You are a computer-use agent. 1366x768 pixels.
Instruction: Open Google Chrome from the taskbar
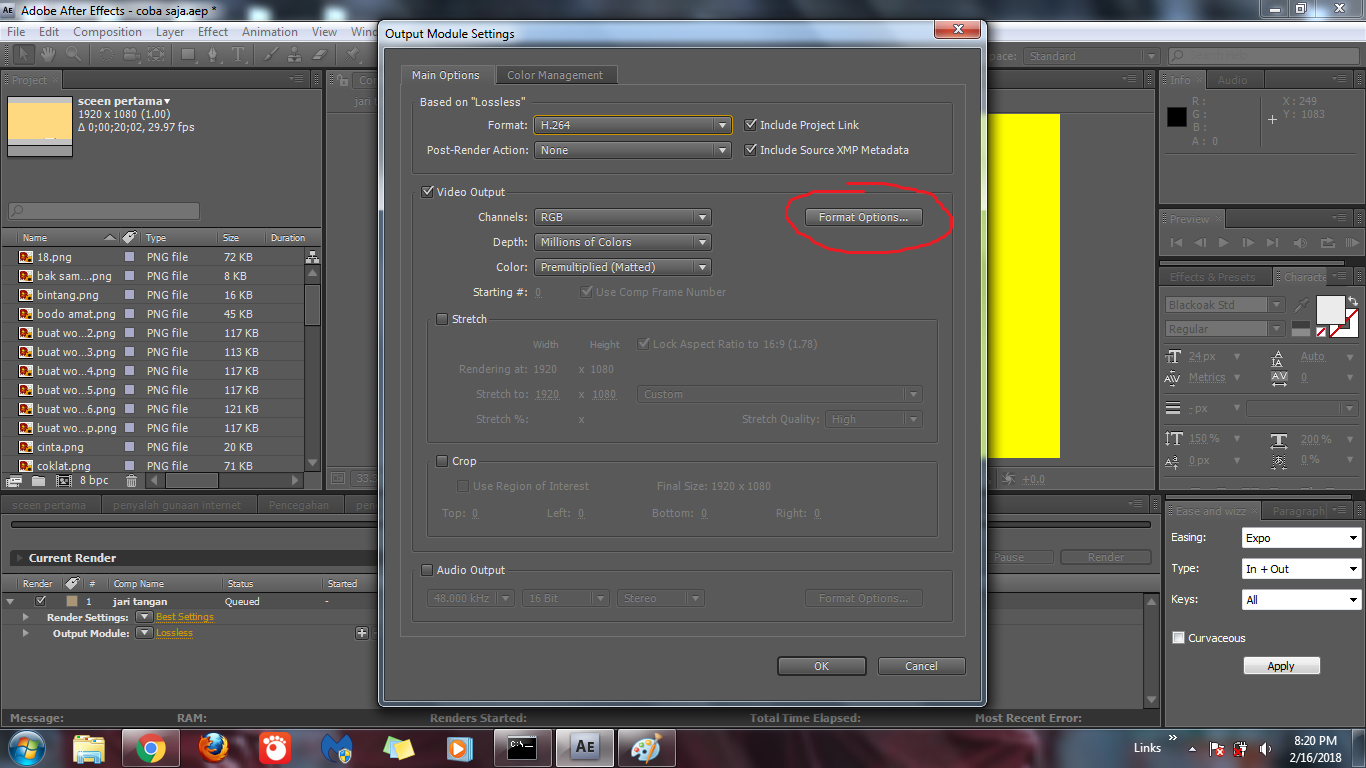tap(151, 747)
